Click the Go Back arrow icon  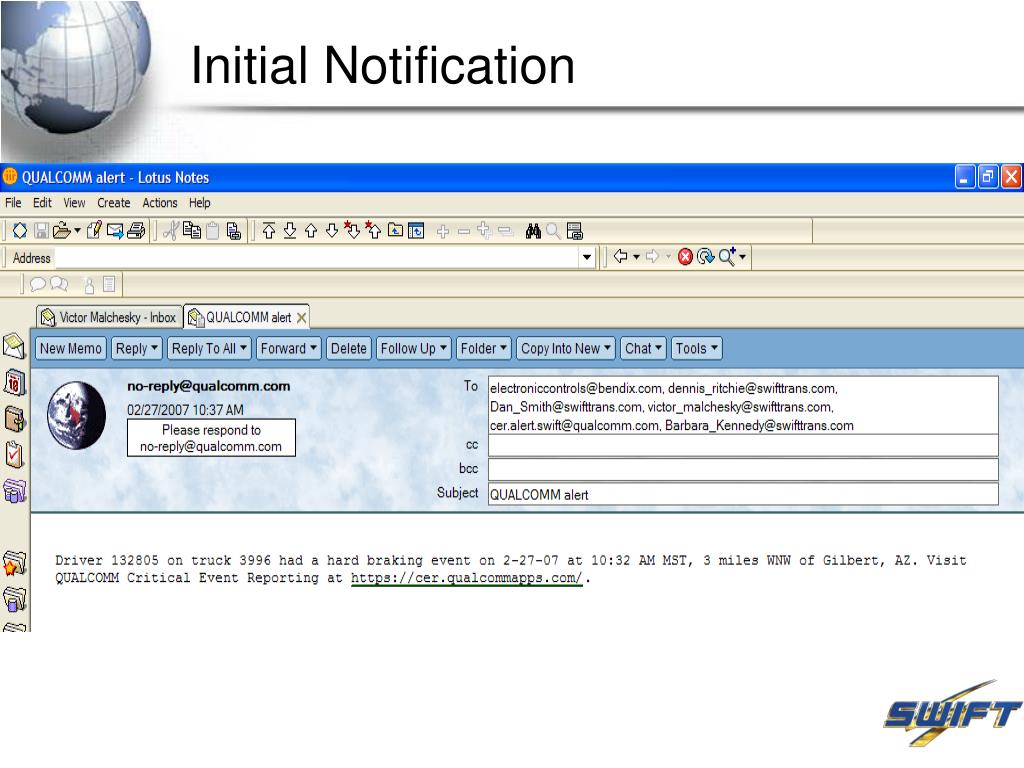pyautogui.click(x=620, y=256)
